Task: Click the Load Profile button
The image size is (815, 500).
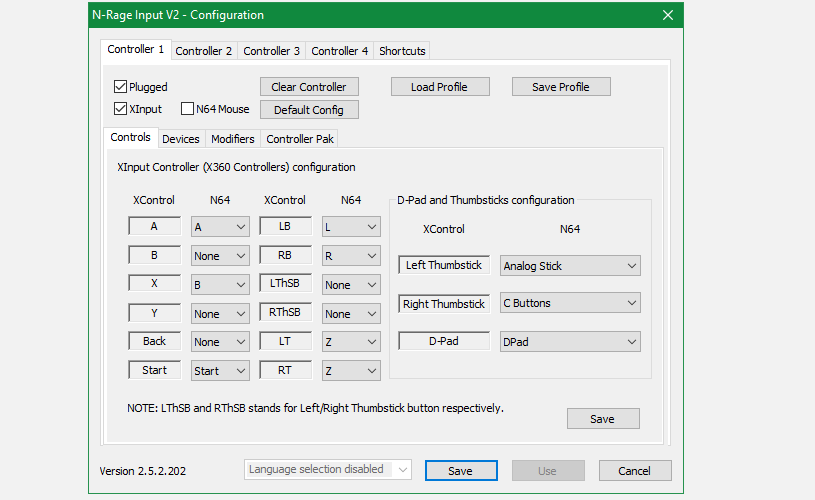Action: pyautogui.click(x=440, y=87)
